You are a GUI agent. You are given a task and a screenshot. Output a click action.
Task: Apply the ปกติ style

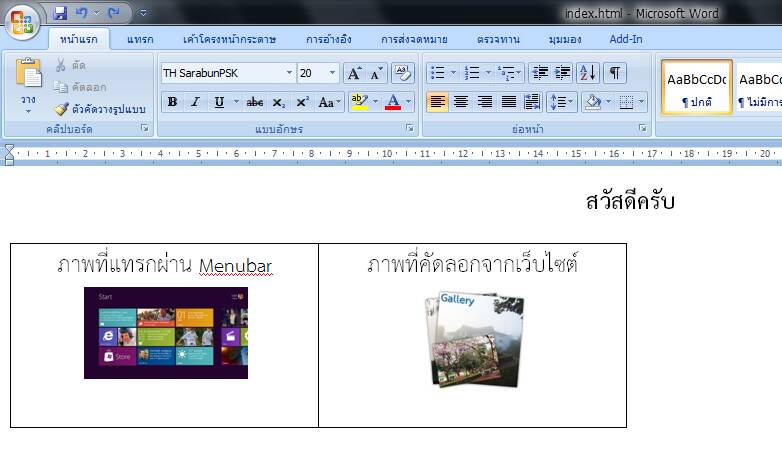pos(696,87)
